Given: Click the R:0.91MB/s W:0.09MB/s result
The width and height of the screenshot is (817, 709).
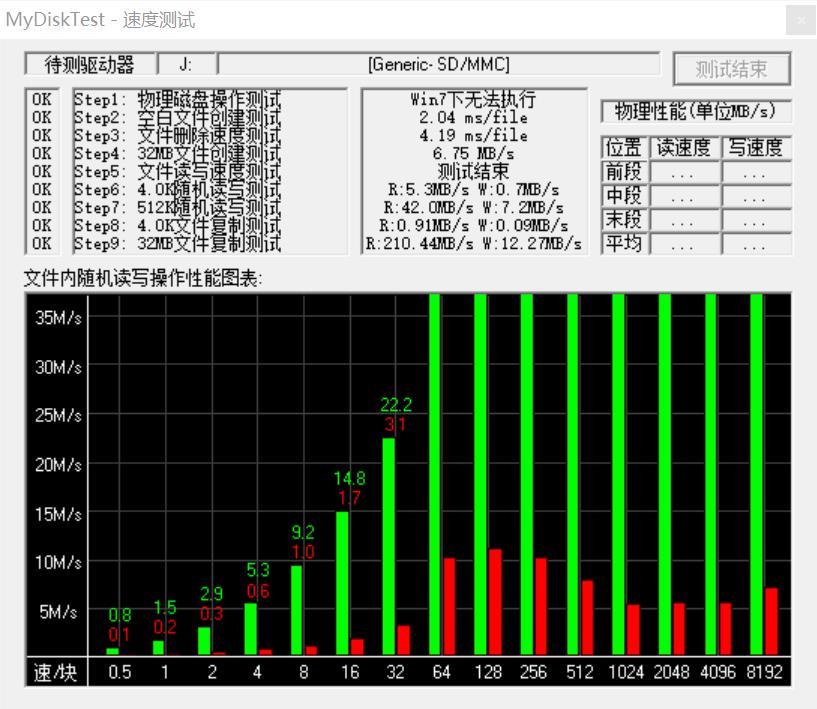Looking at the screenshot, I should coord(473,226).
